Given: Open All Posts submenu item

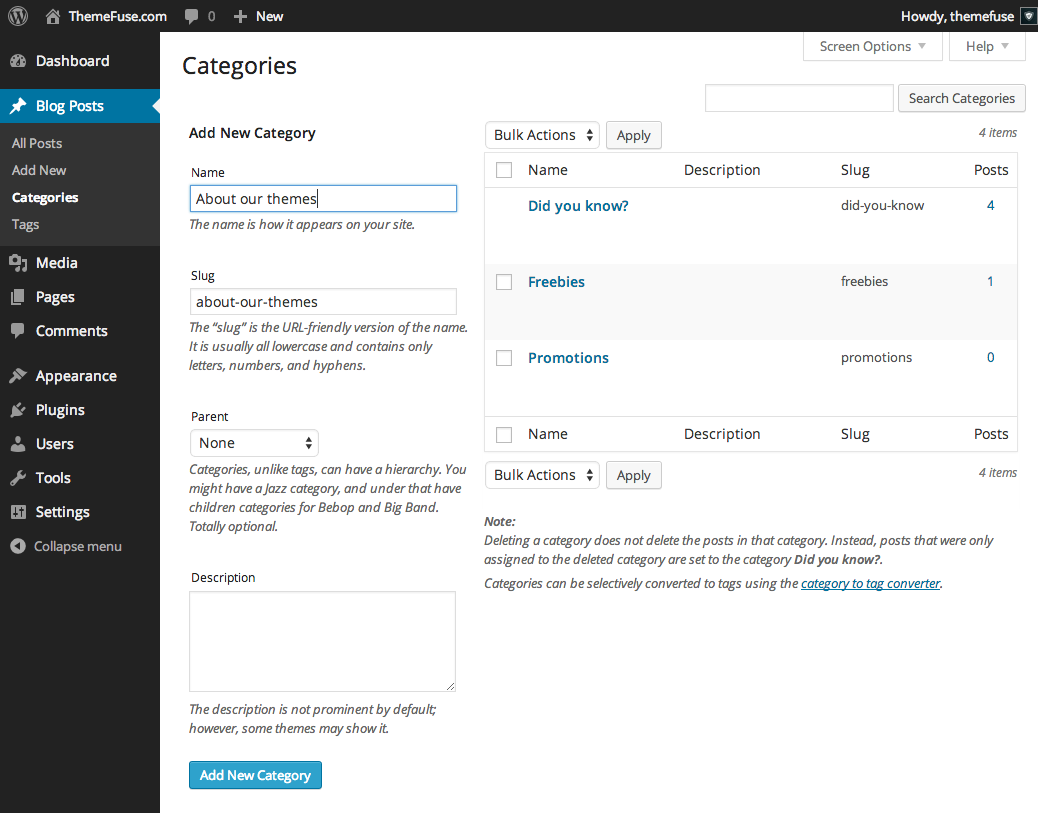Looking at the screenshot, I should 37,143.
